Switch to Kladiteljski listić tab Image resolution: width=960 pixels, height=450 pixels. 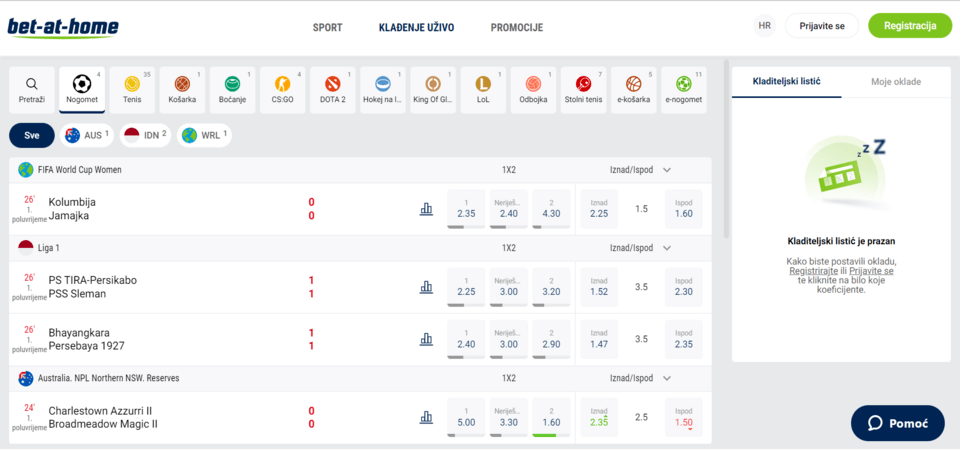787,81
